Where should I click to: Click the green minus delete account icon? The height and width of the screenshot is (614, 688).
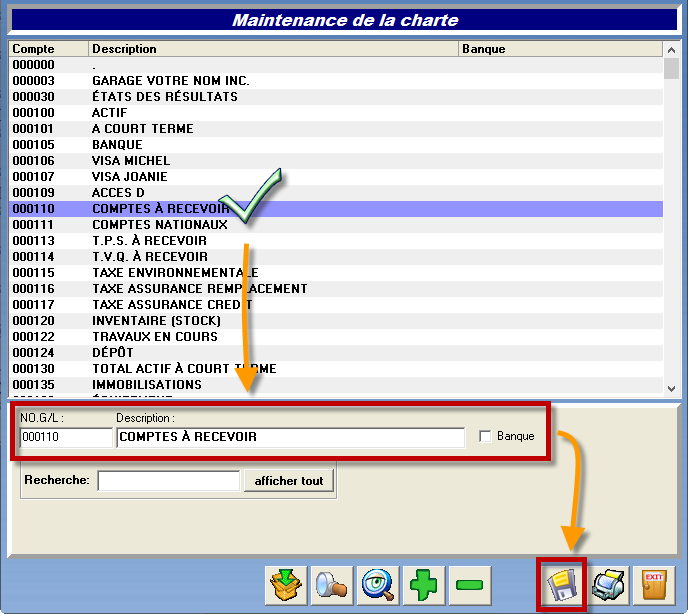[x=470, y=585]
